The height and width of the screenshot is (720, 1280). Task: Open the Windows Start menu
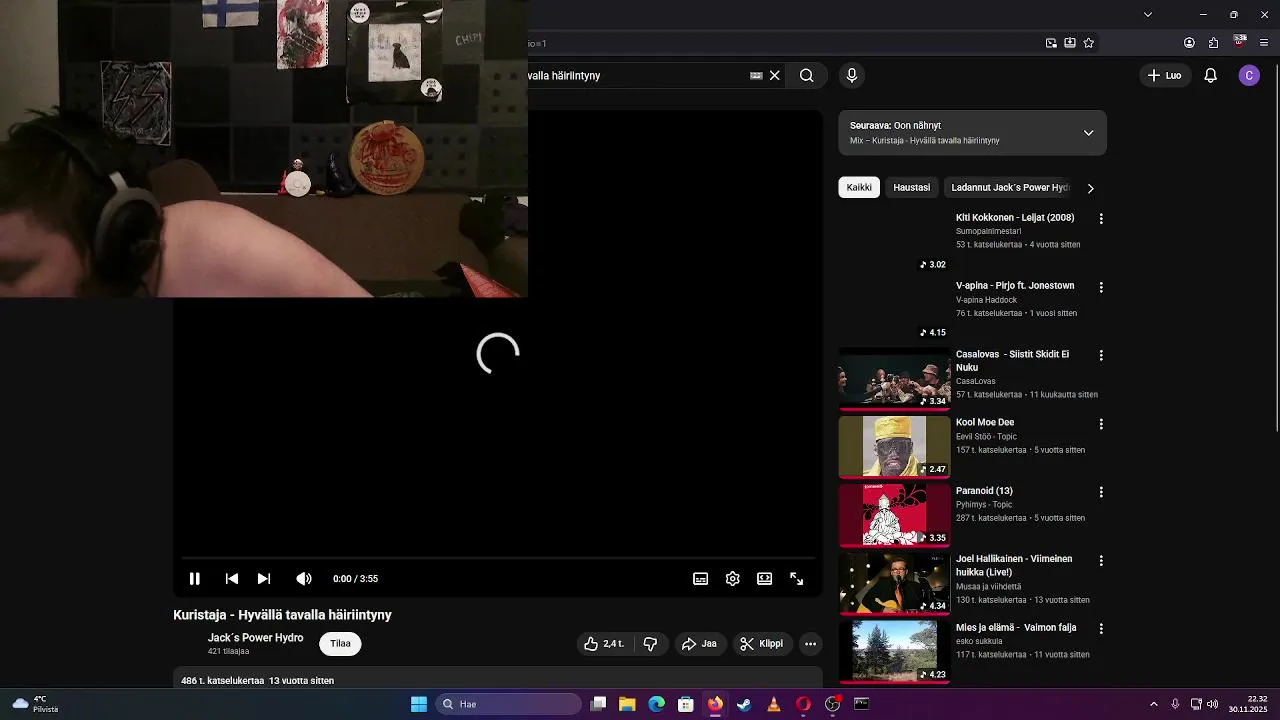click(x=419, y=704)
